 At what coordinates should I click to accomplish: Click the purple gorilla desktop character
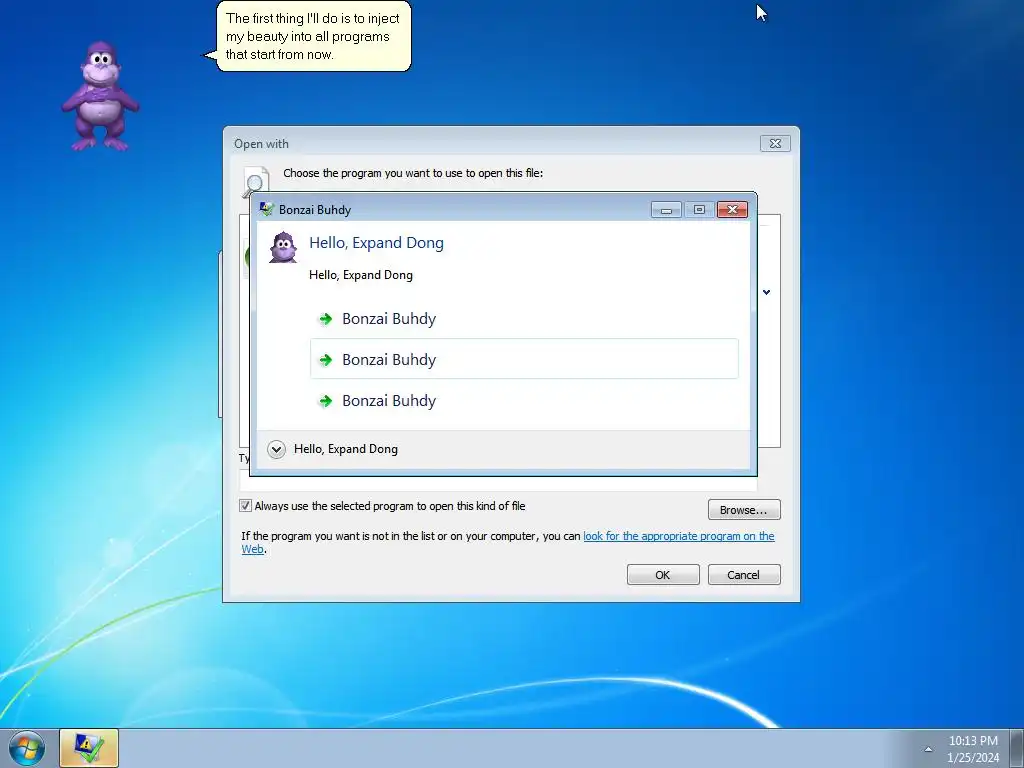pyautogui.click(x=100, y=96)
